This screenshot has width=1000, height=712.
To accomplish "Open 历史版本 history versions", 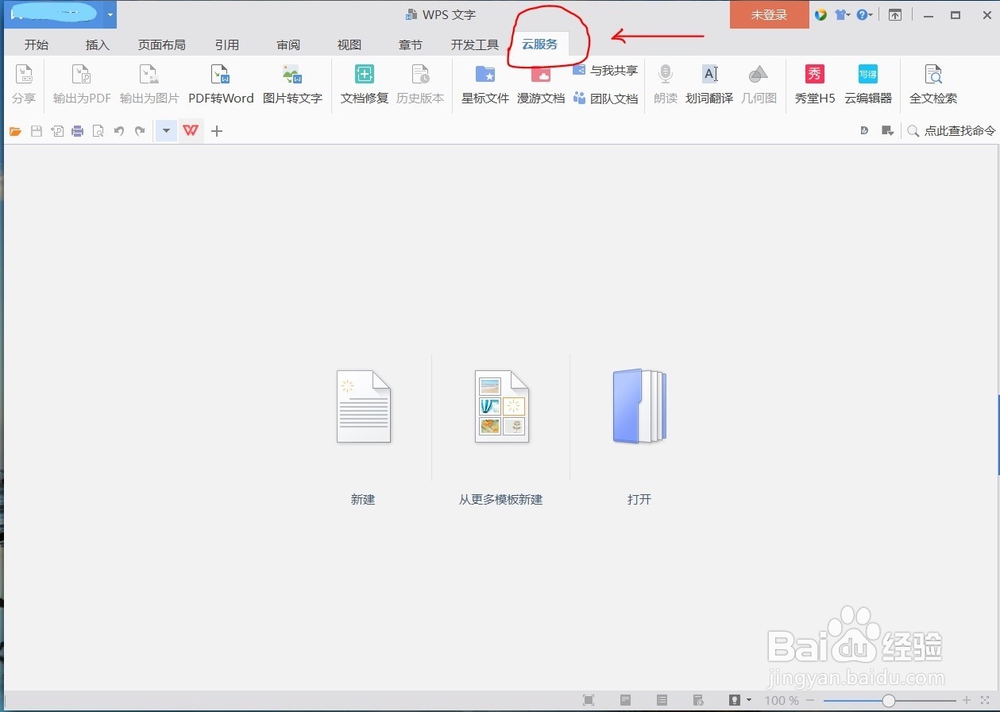I will (x=420, y=84).
